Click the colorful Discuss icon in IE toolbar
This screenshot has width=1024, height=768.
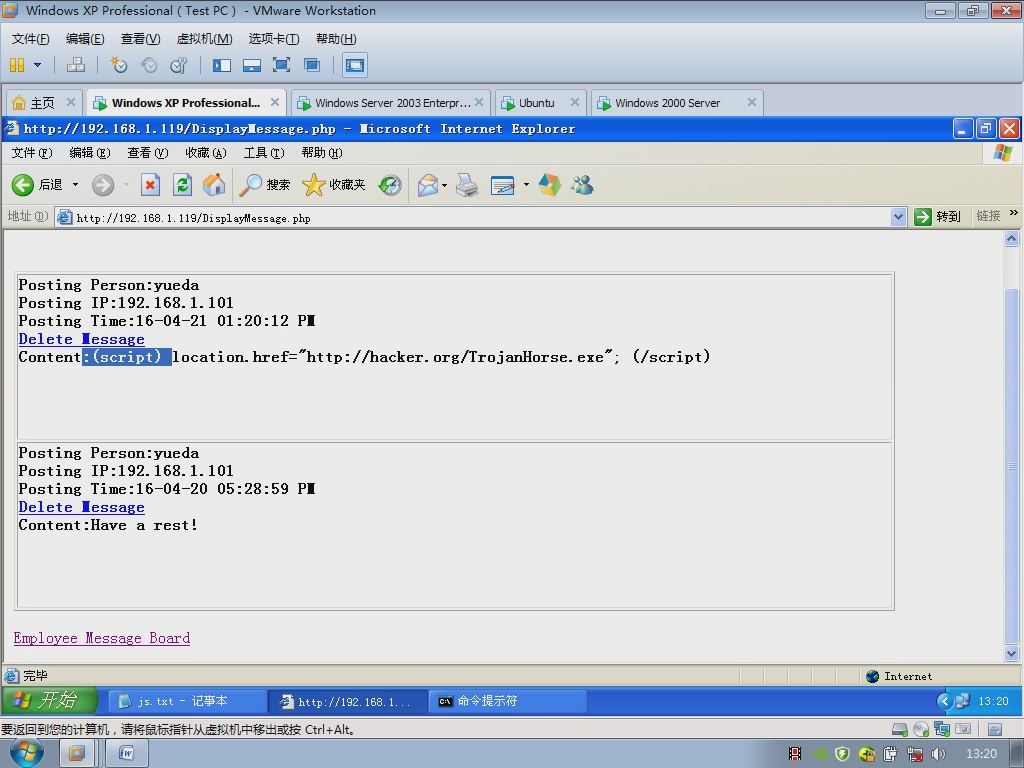coord(549,185)
